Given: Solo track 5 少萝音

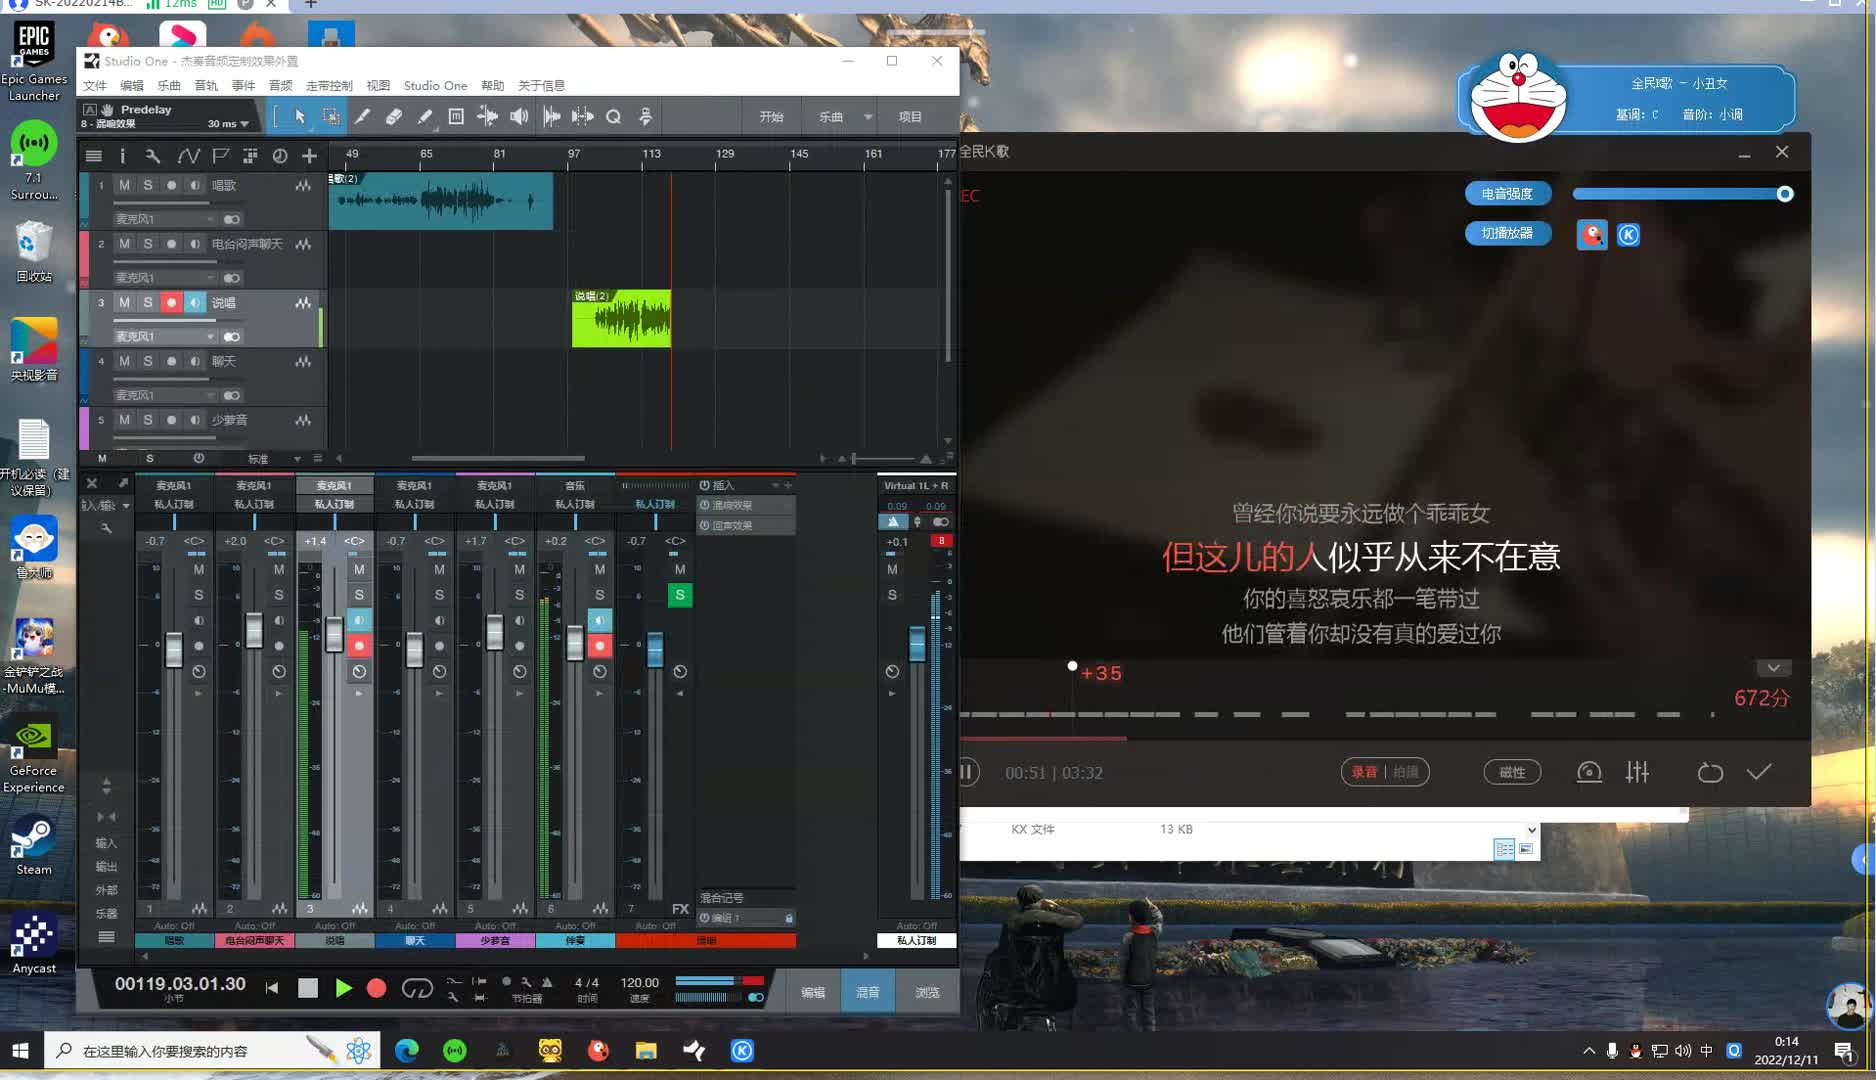Looking at the screenshot, I should point(148,420).
